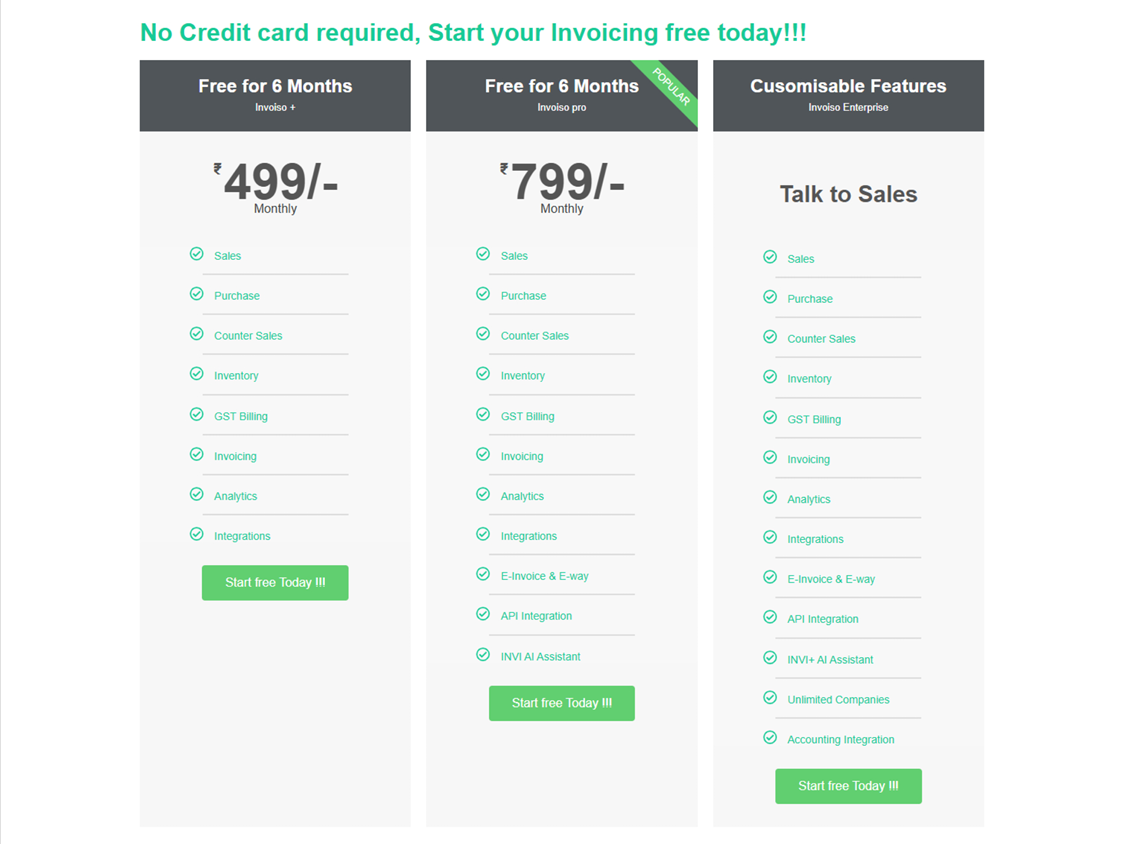Click check icon beside Analytics in Invoiso pro plan
This screenshot has width=1122, height=844.
[x=483, y=494]
